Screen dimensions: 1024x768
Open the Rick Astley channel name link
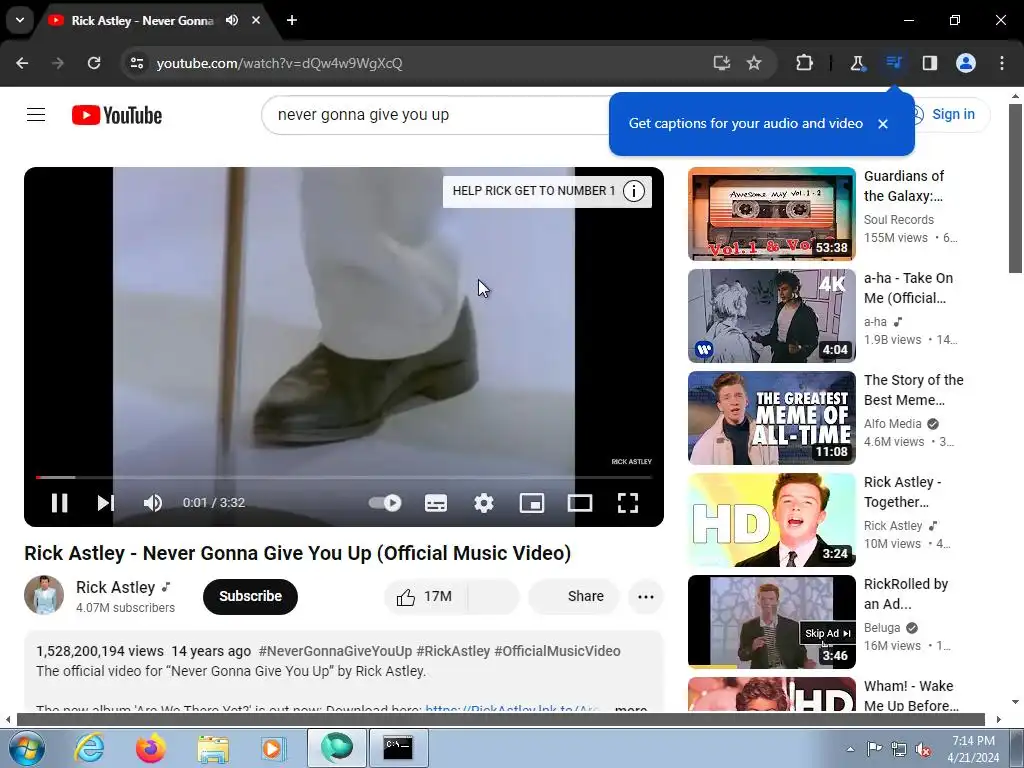116,587
